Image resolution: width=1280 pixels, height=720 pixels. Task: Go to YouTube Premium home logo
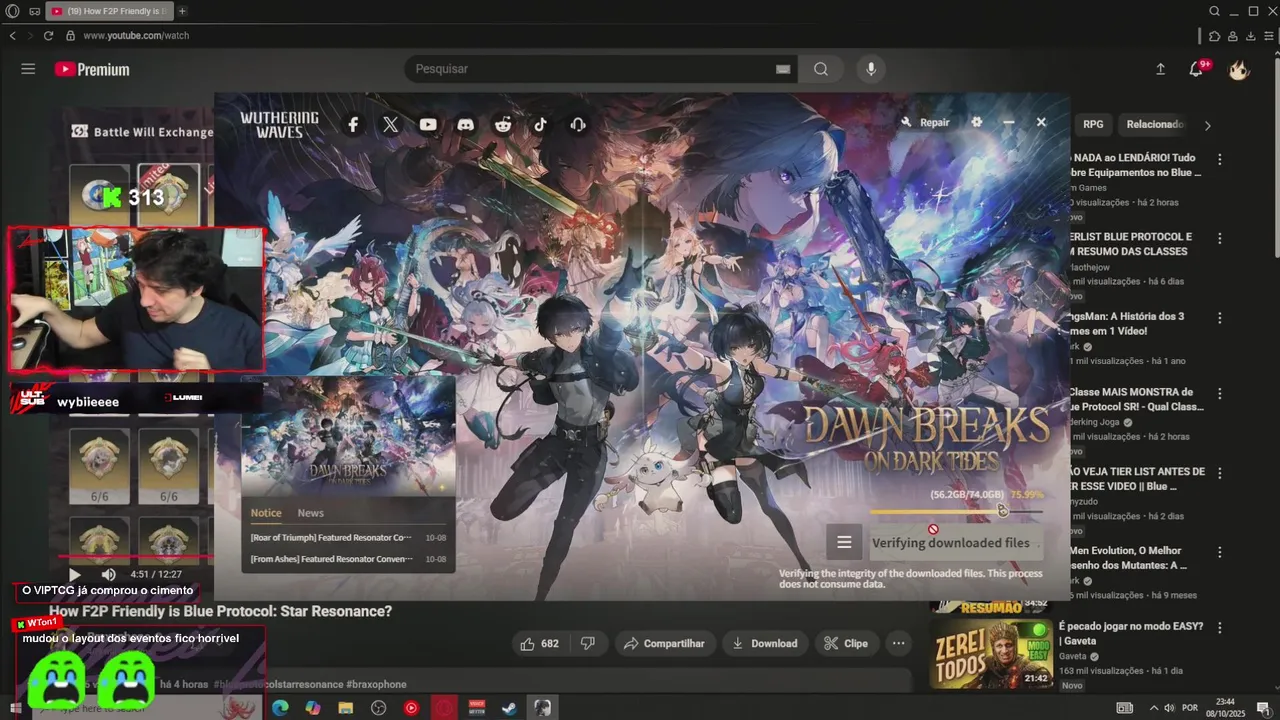(92, 69)
